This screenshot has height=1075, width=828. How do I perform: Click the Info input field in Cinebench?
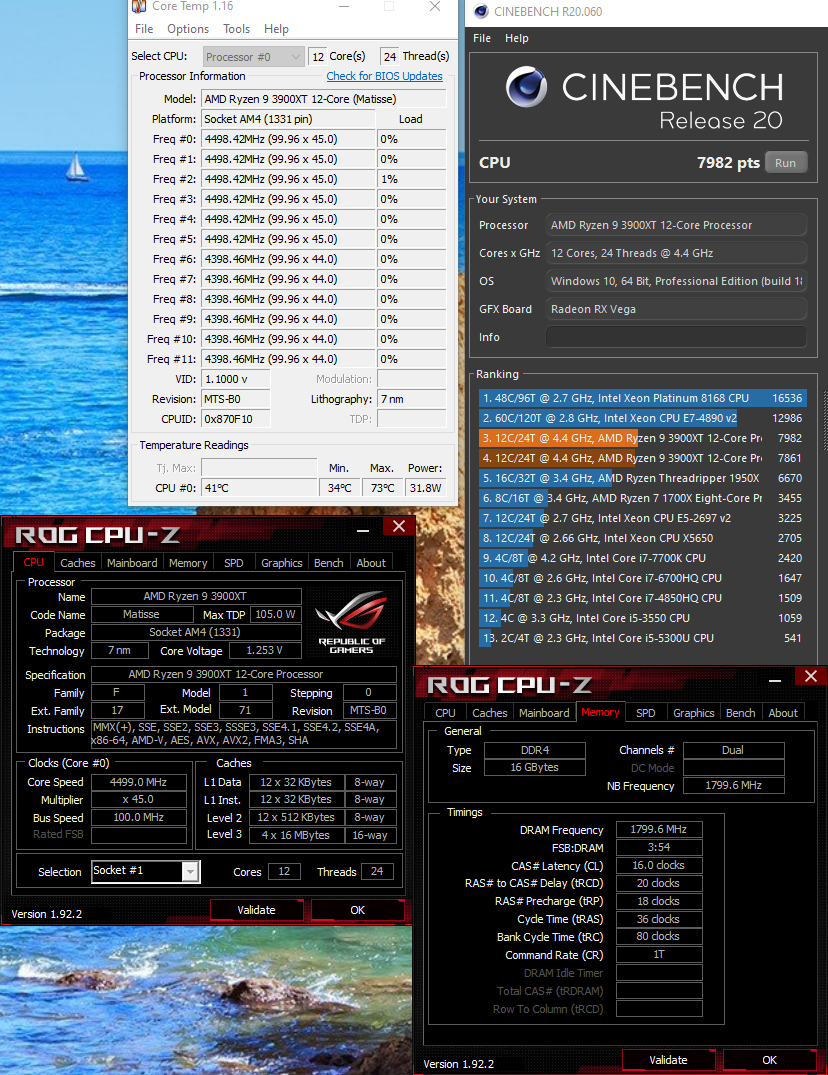[676, 337]
